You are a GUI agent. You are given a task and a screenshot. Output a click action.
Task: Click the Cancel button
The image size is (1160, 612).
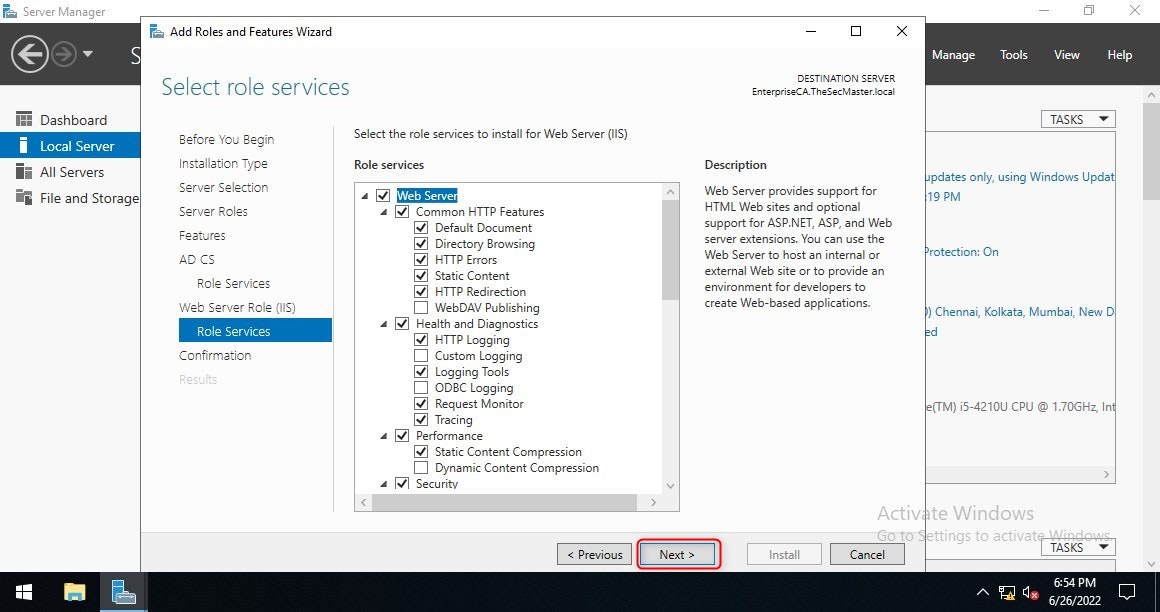pyautogui.click(x=867, y=554)
